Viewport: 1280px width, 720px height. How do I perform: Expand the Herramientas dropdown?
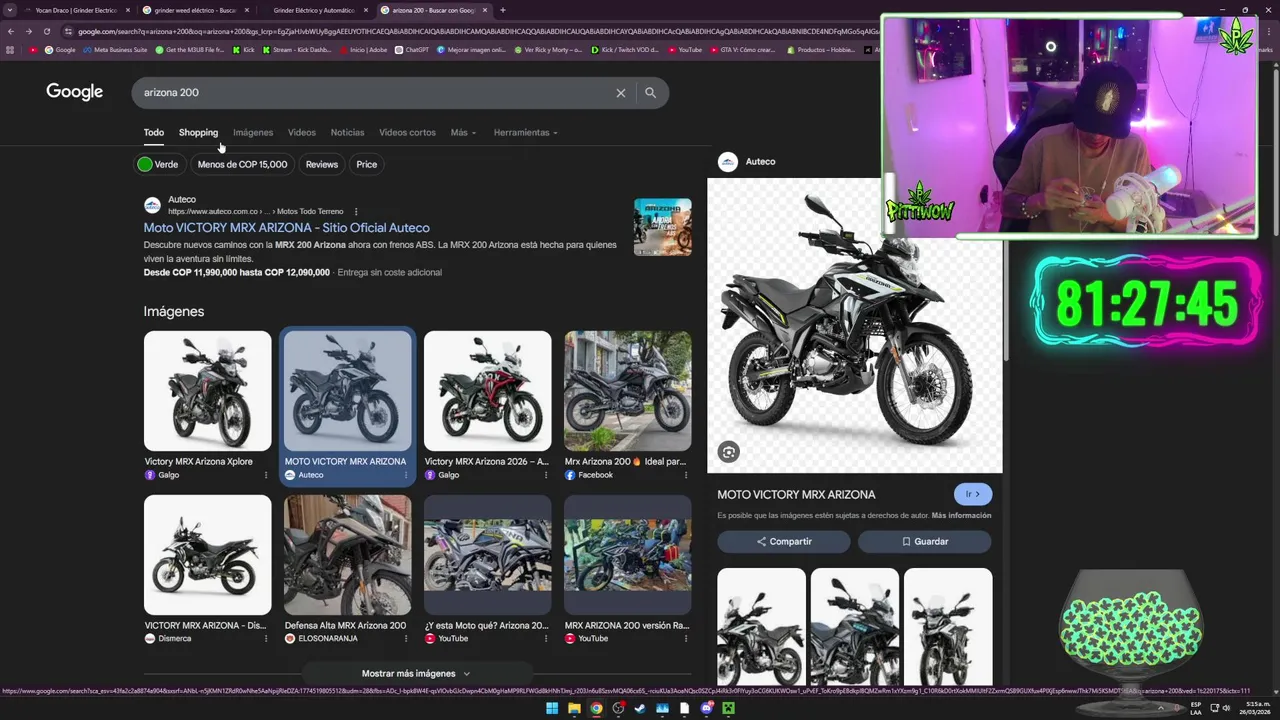pyautogui.click(x=525, y=132)
